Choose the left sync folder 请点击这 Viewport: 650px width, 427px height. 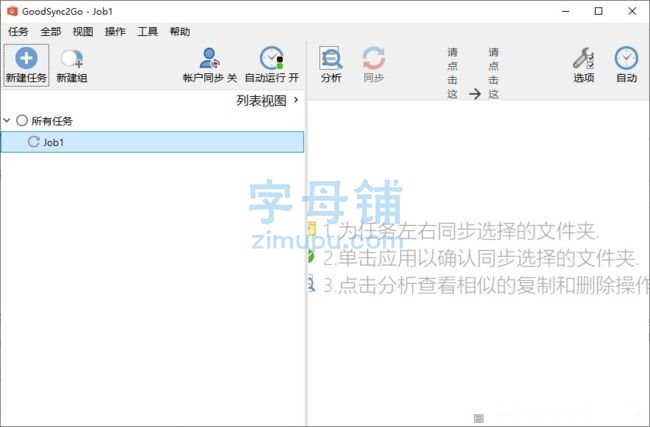[x=452, y=73]
